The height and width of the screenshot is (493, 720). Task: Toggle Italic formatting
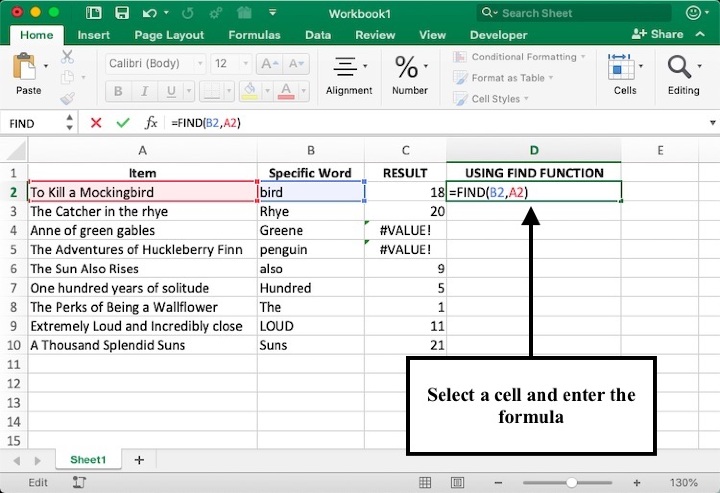144,91
